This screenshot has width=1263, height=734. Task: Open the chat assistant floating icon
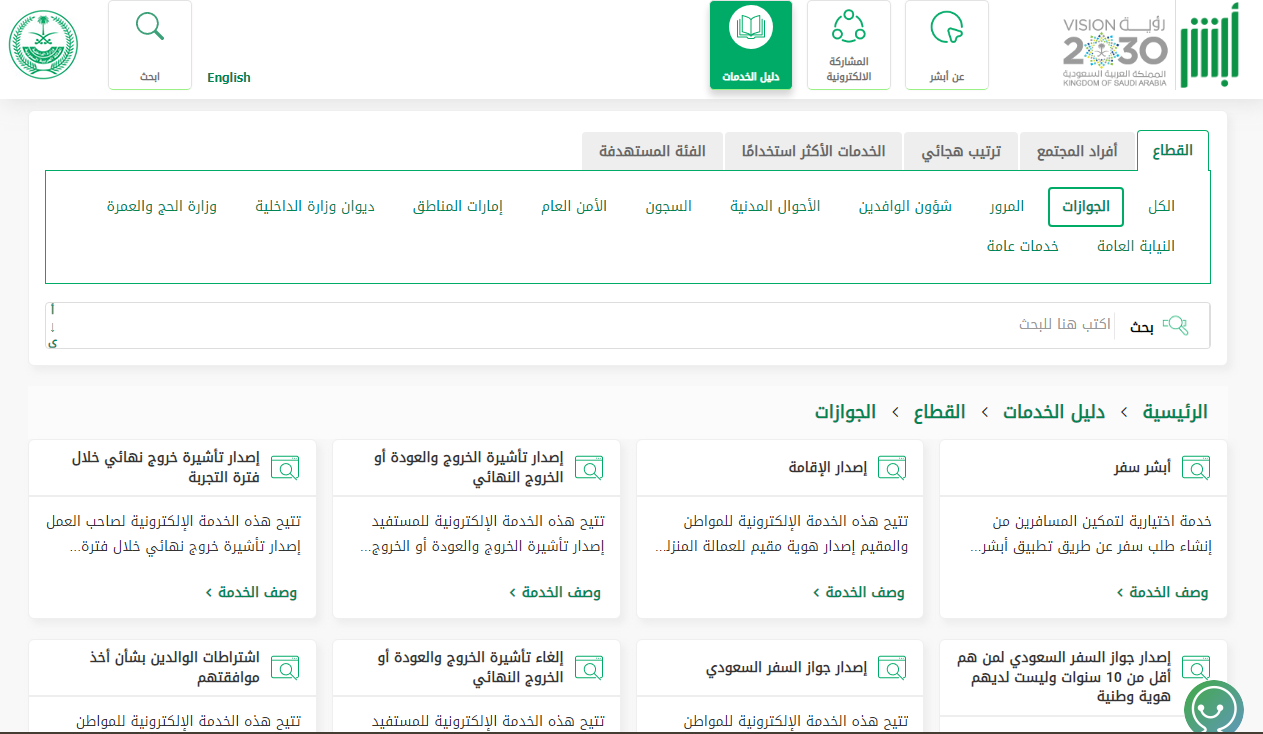click(x=1213, y=709)
